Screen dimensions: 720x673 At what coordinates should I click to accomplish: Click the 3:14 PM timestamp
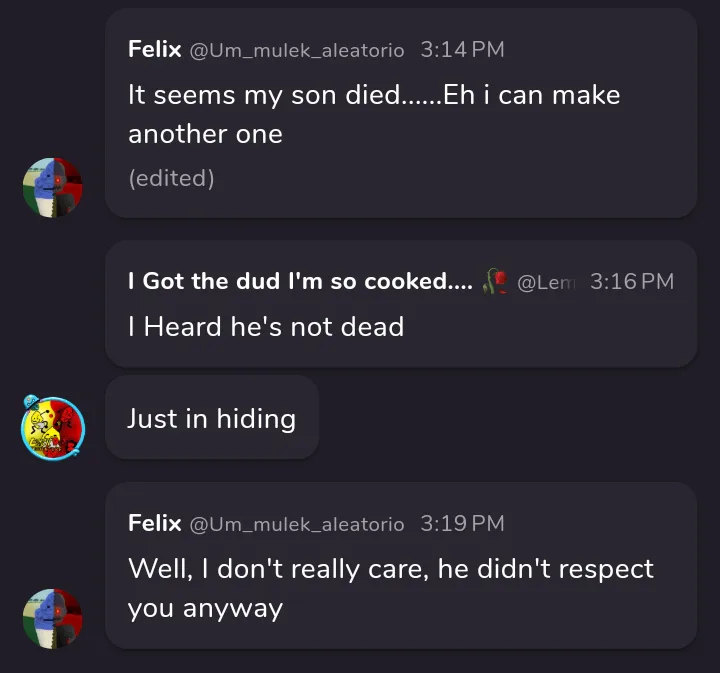coord(462,49)
